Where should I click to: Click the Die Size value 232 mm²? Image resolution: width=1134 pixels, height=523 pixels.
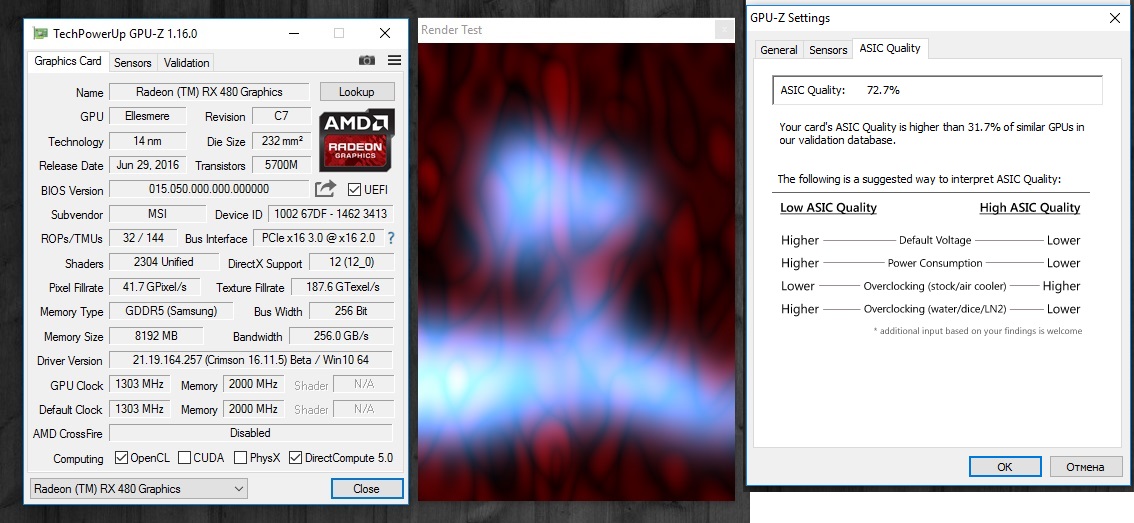pyautogui.click(x=281, y=141)
